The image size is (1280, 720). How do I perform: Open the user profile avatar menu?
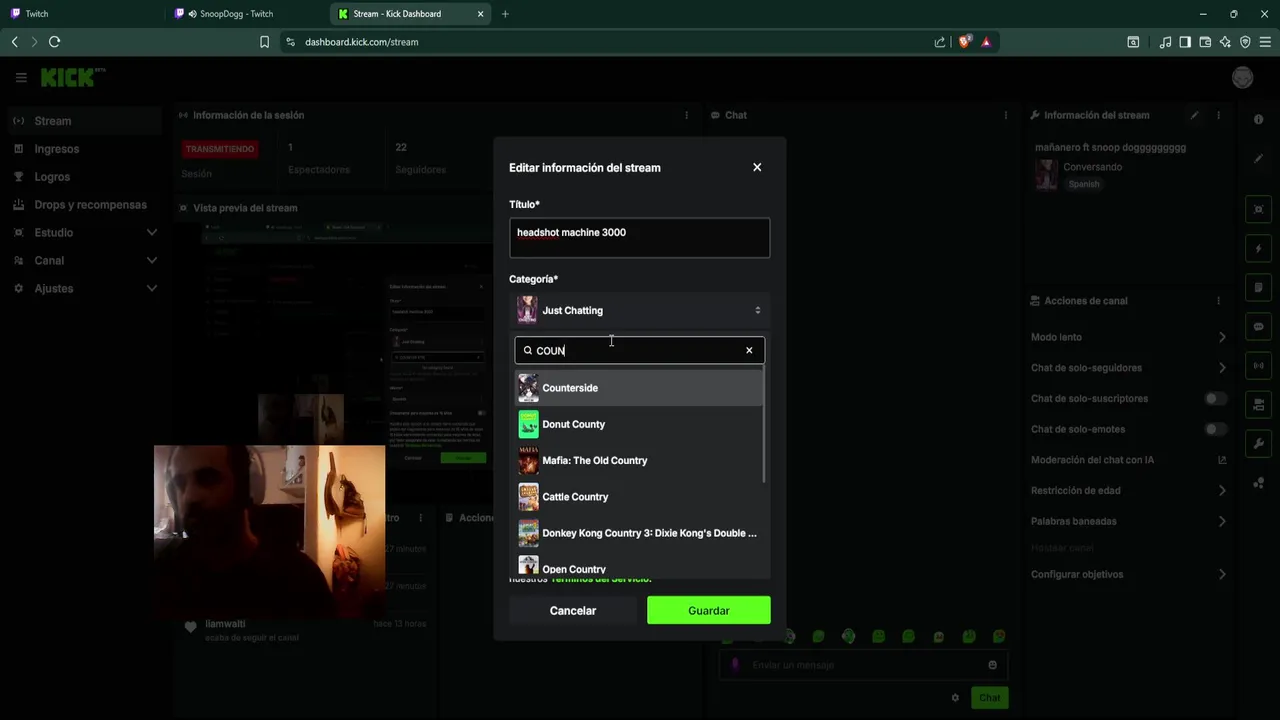click(x=1242, y=77)
